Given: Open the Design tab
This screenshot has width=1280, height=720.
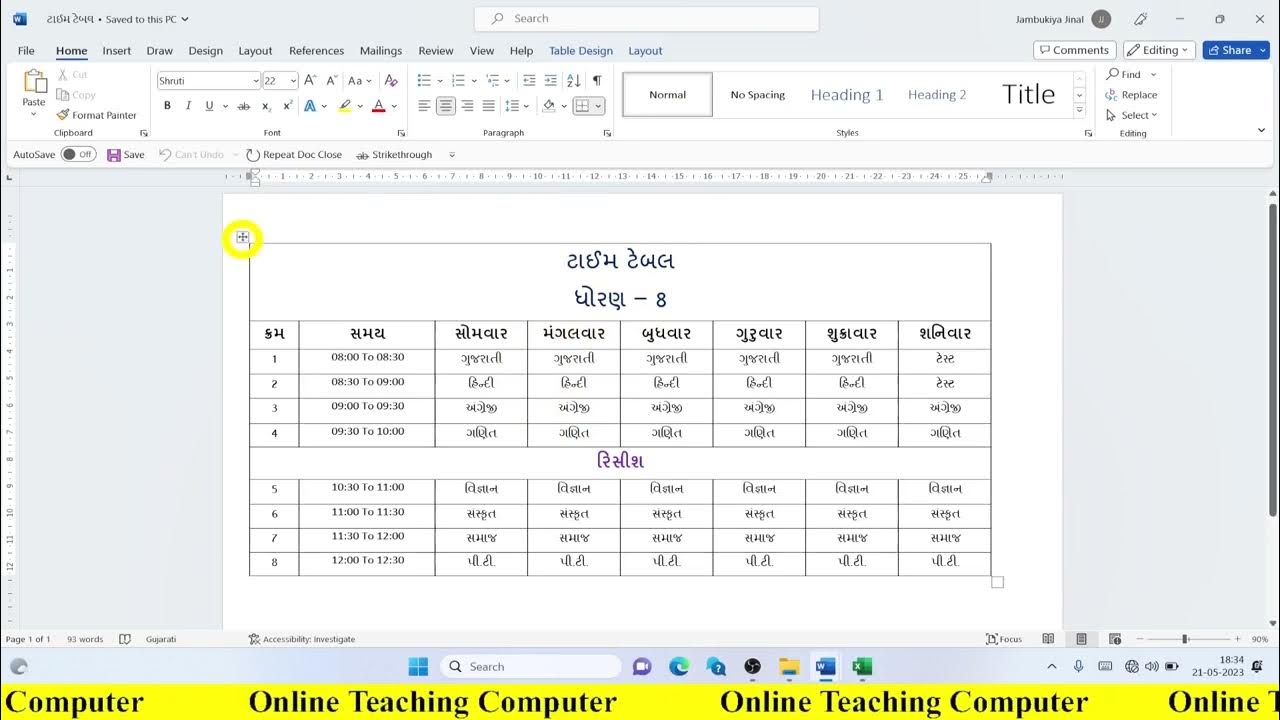Looking at the screenshot, I should (206, 51).
